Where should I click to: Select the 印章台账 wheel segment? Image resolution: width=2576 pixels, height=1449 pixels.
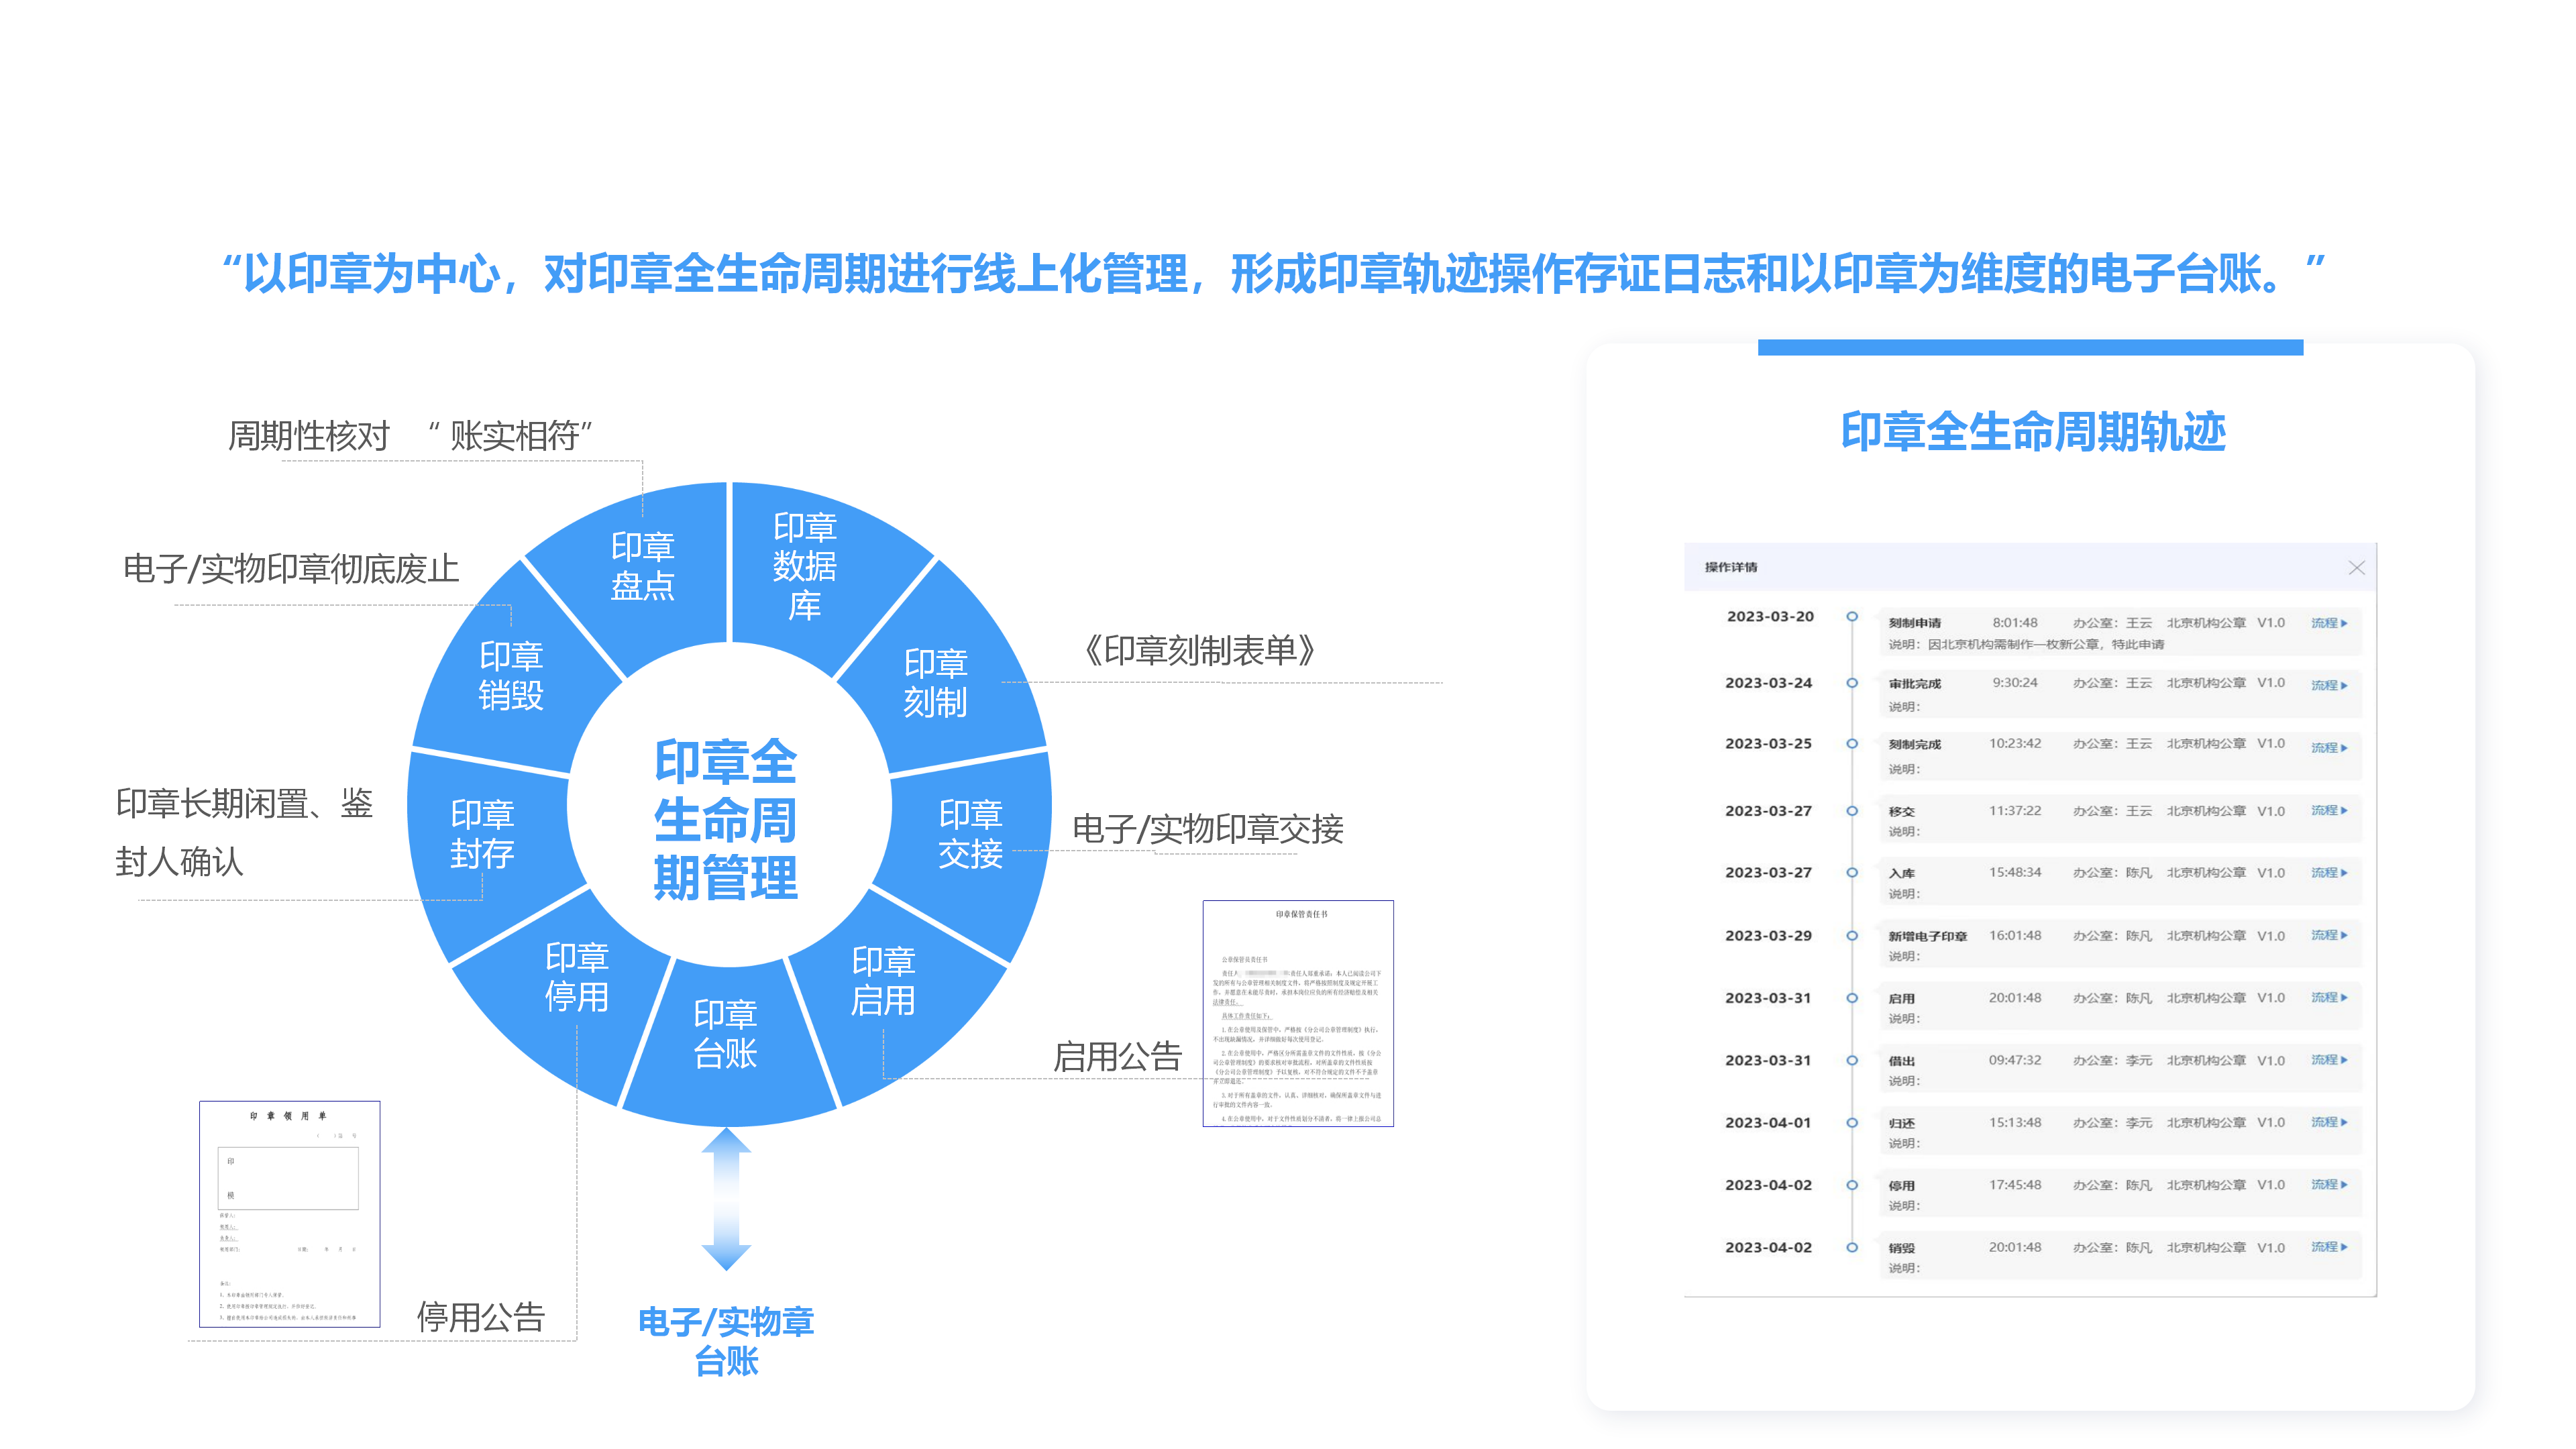(x=726, y=1033)
